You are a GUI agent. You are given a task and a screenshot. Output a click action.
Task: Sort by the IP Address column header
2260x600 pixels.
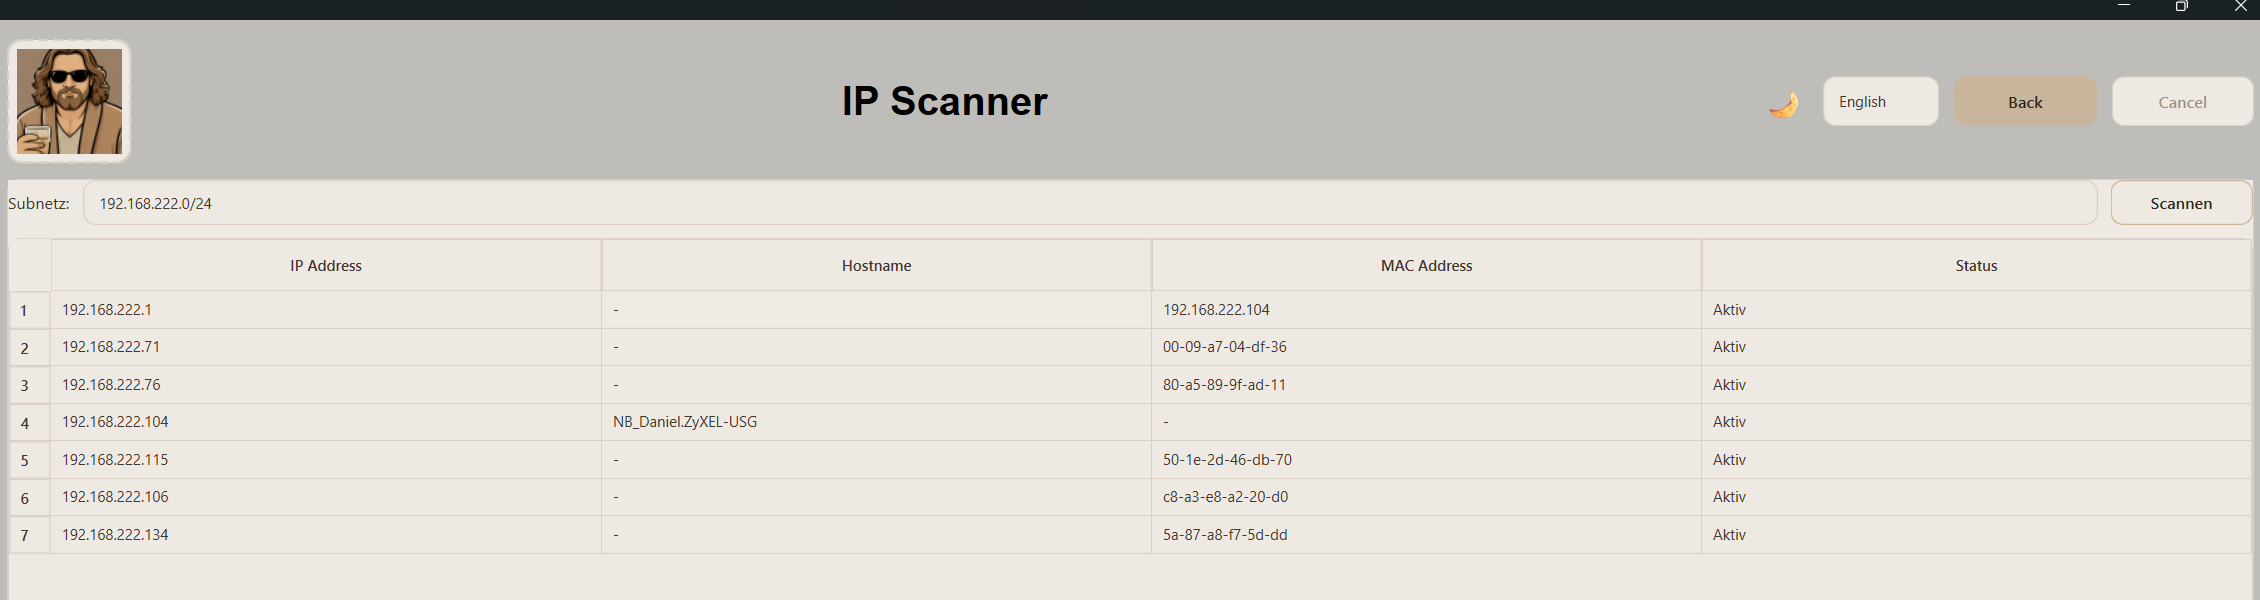click(326, 265)
